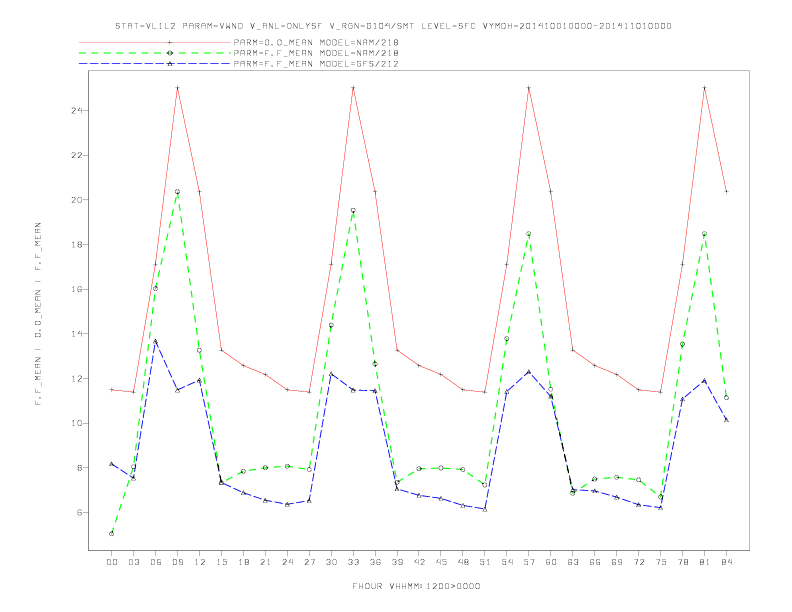Screen dimensions: 792x612
Task: Select legend entry PARM=O.O_MEAN MODEL=NAM/218
Action: 316,42
